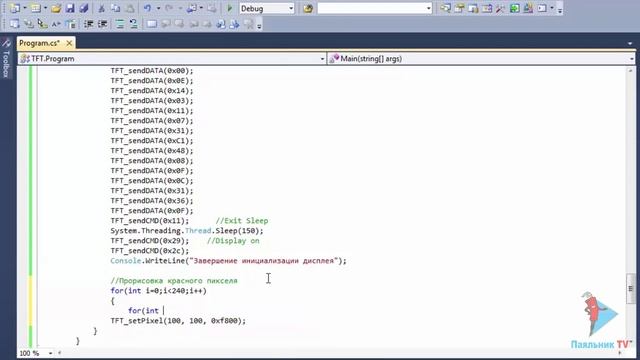Click inside the Find combo text field

(371, 8)
